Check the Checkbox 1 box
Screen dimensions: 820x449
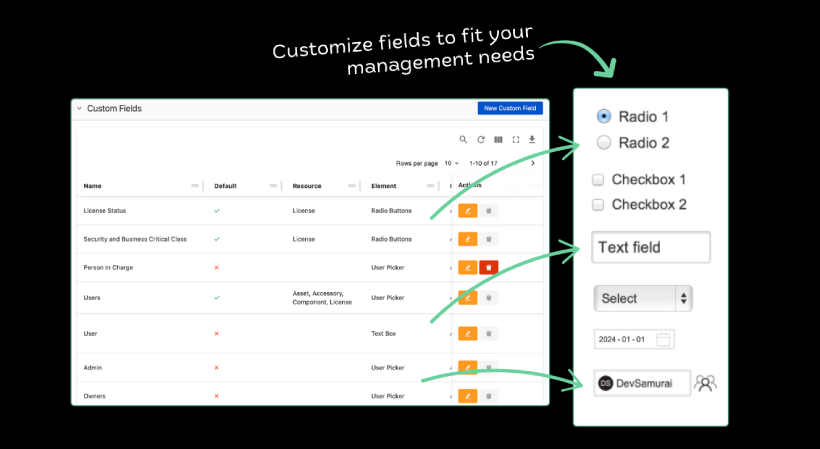pyautogui.click(x=598, y=180)
